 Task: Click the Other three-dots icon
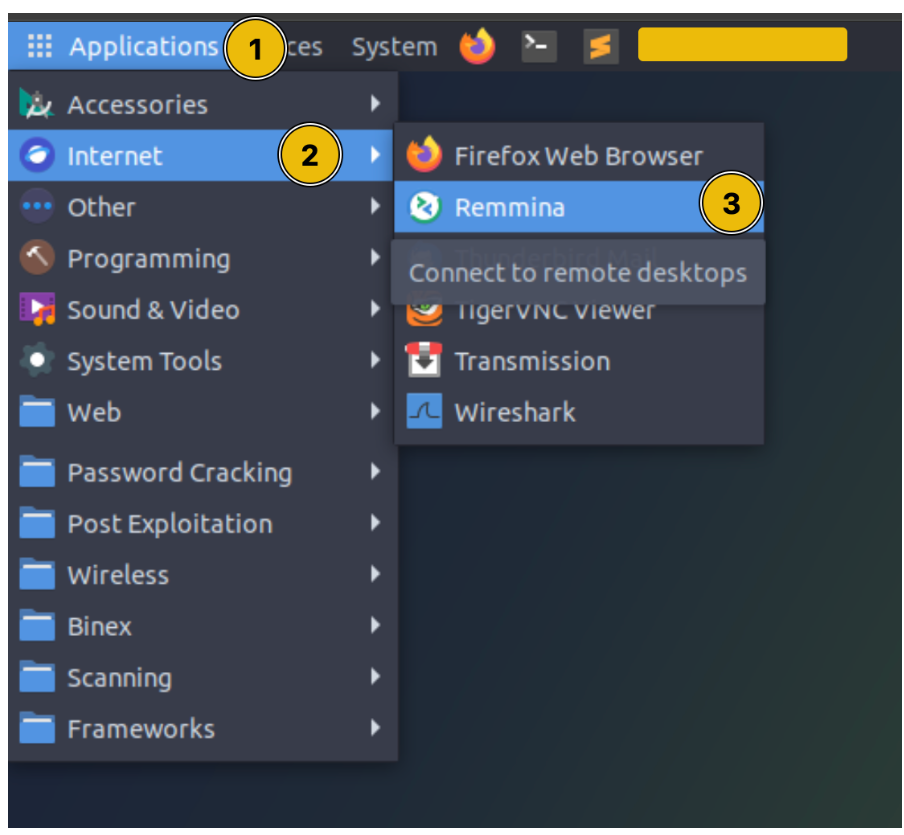click(x=37, y=206)
